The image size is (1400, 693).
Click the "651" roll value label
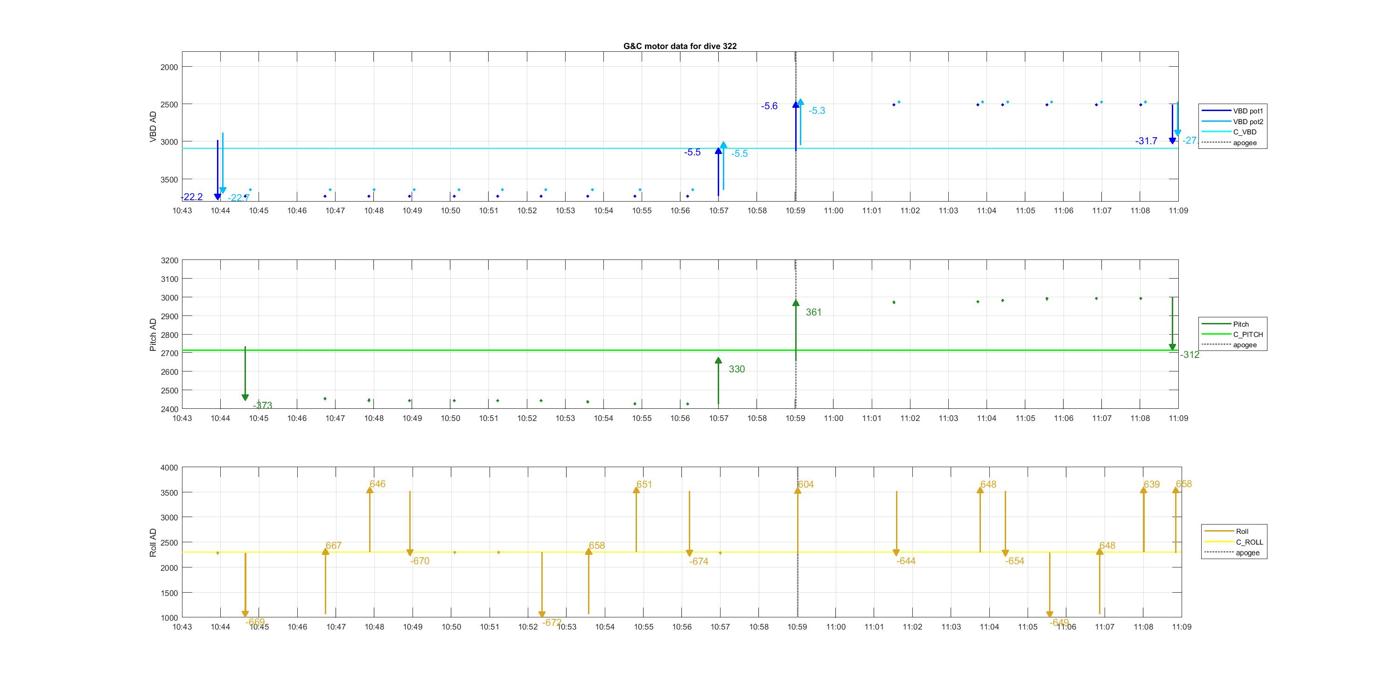coord(644,484)
